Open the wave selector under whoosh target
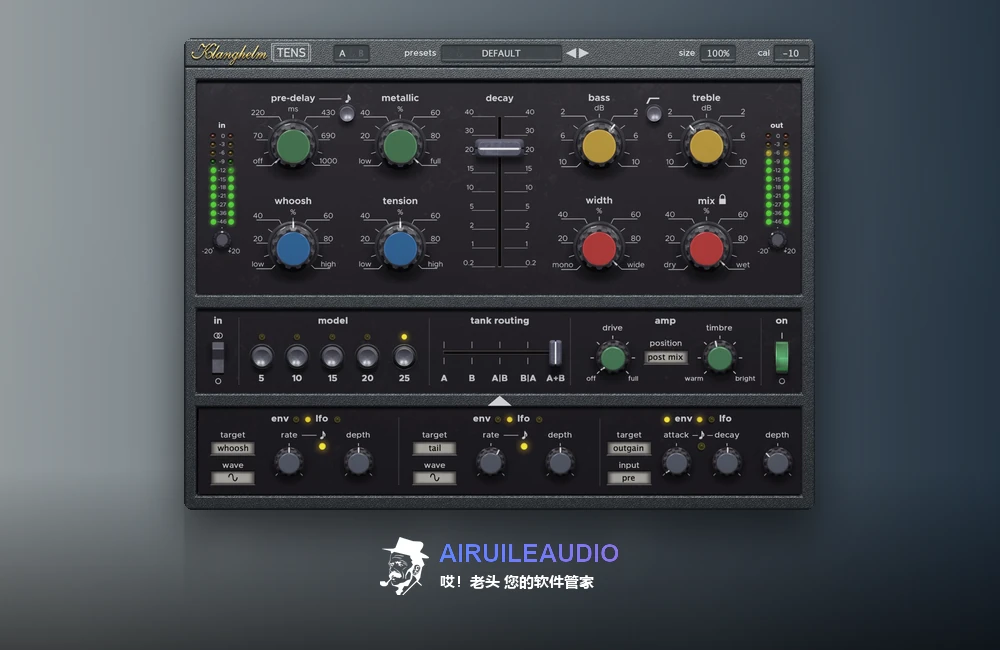Screen dimensions: 1000x650 (233, 478)
